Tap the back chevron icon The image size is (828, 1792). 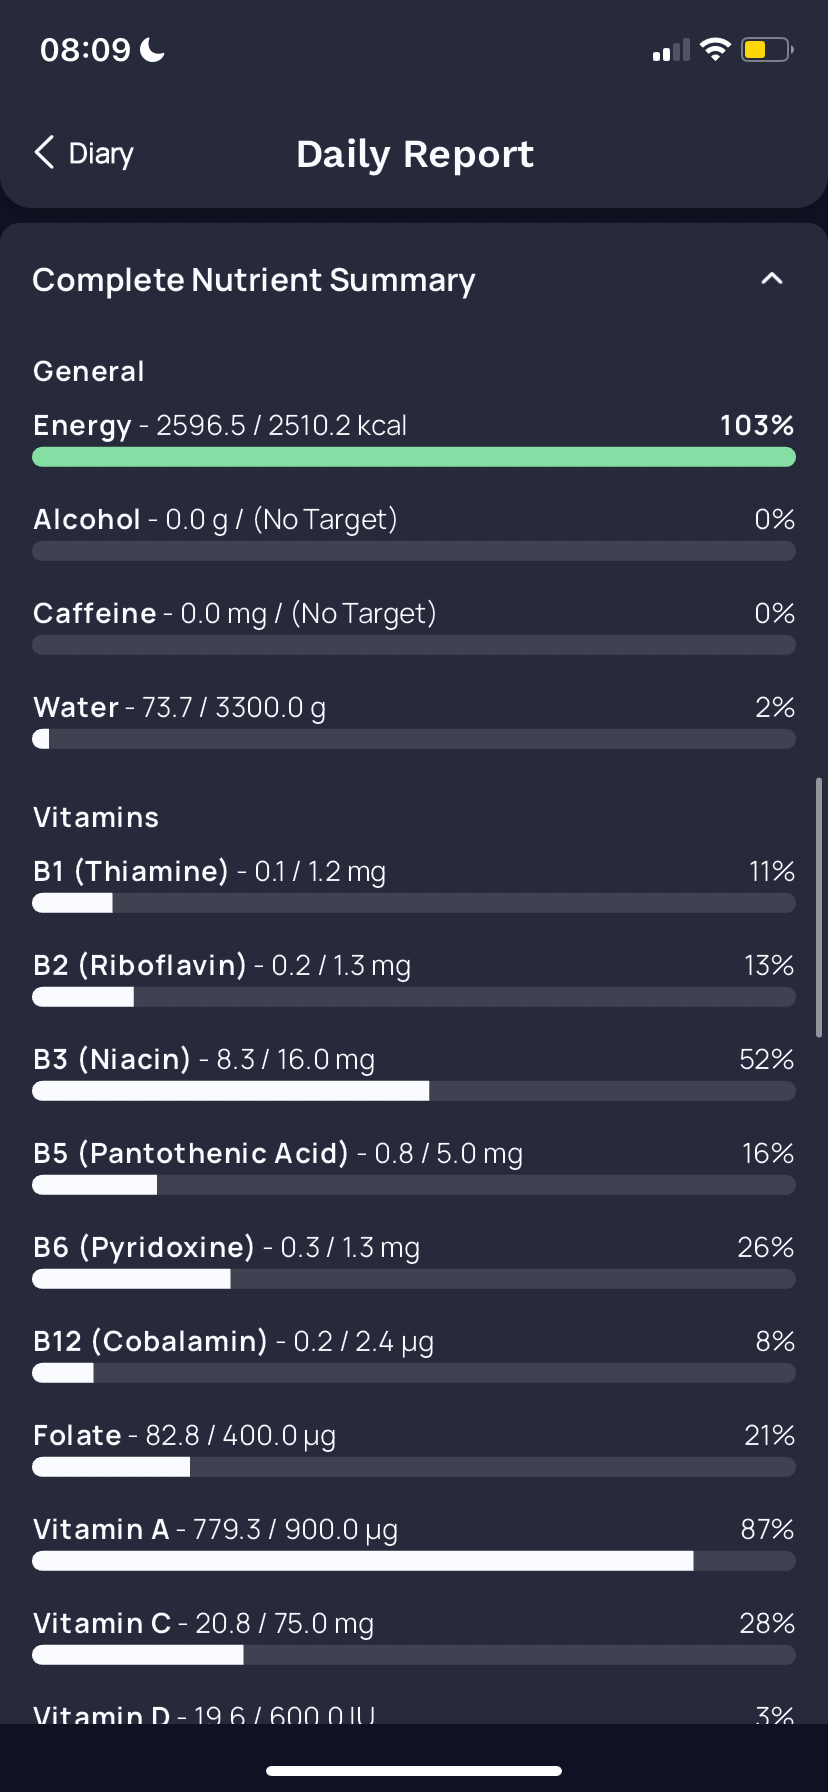[44, 153]
